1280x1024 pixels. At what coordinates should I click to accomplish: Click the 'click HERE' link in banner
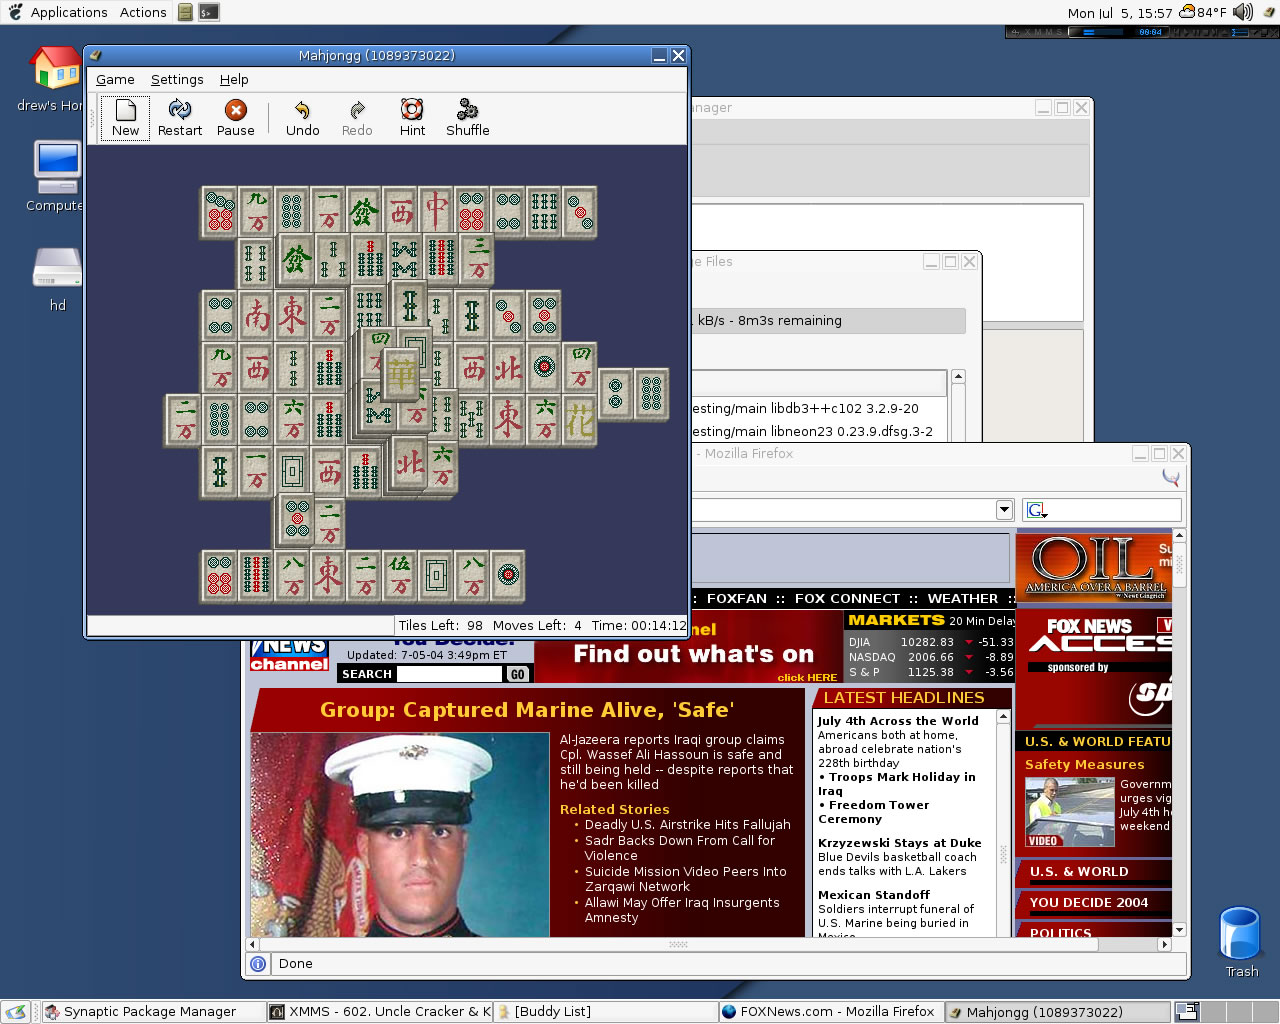807,677
